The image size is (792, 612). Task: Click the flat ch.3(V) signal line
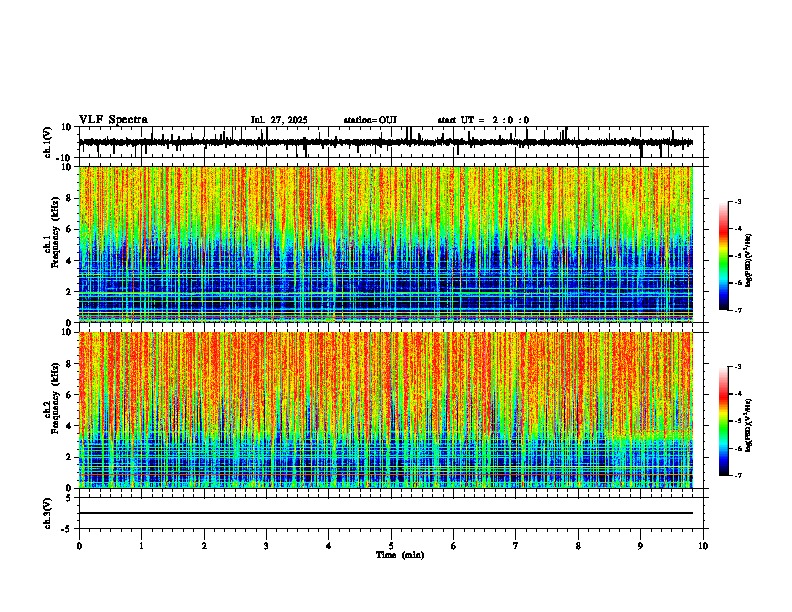pyautogui.click(x=385, y=513)
